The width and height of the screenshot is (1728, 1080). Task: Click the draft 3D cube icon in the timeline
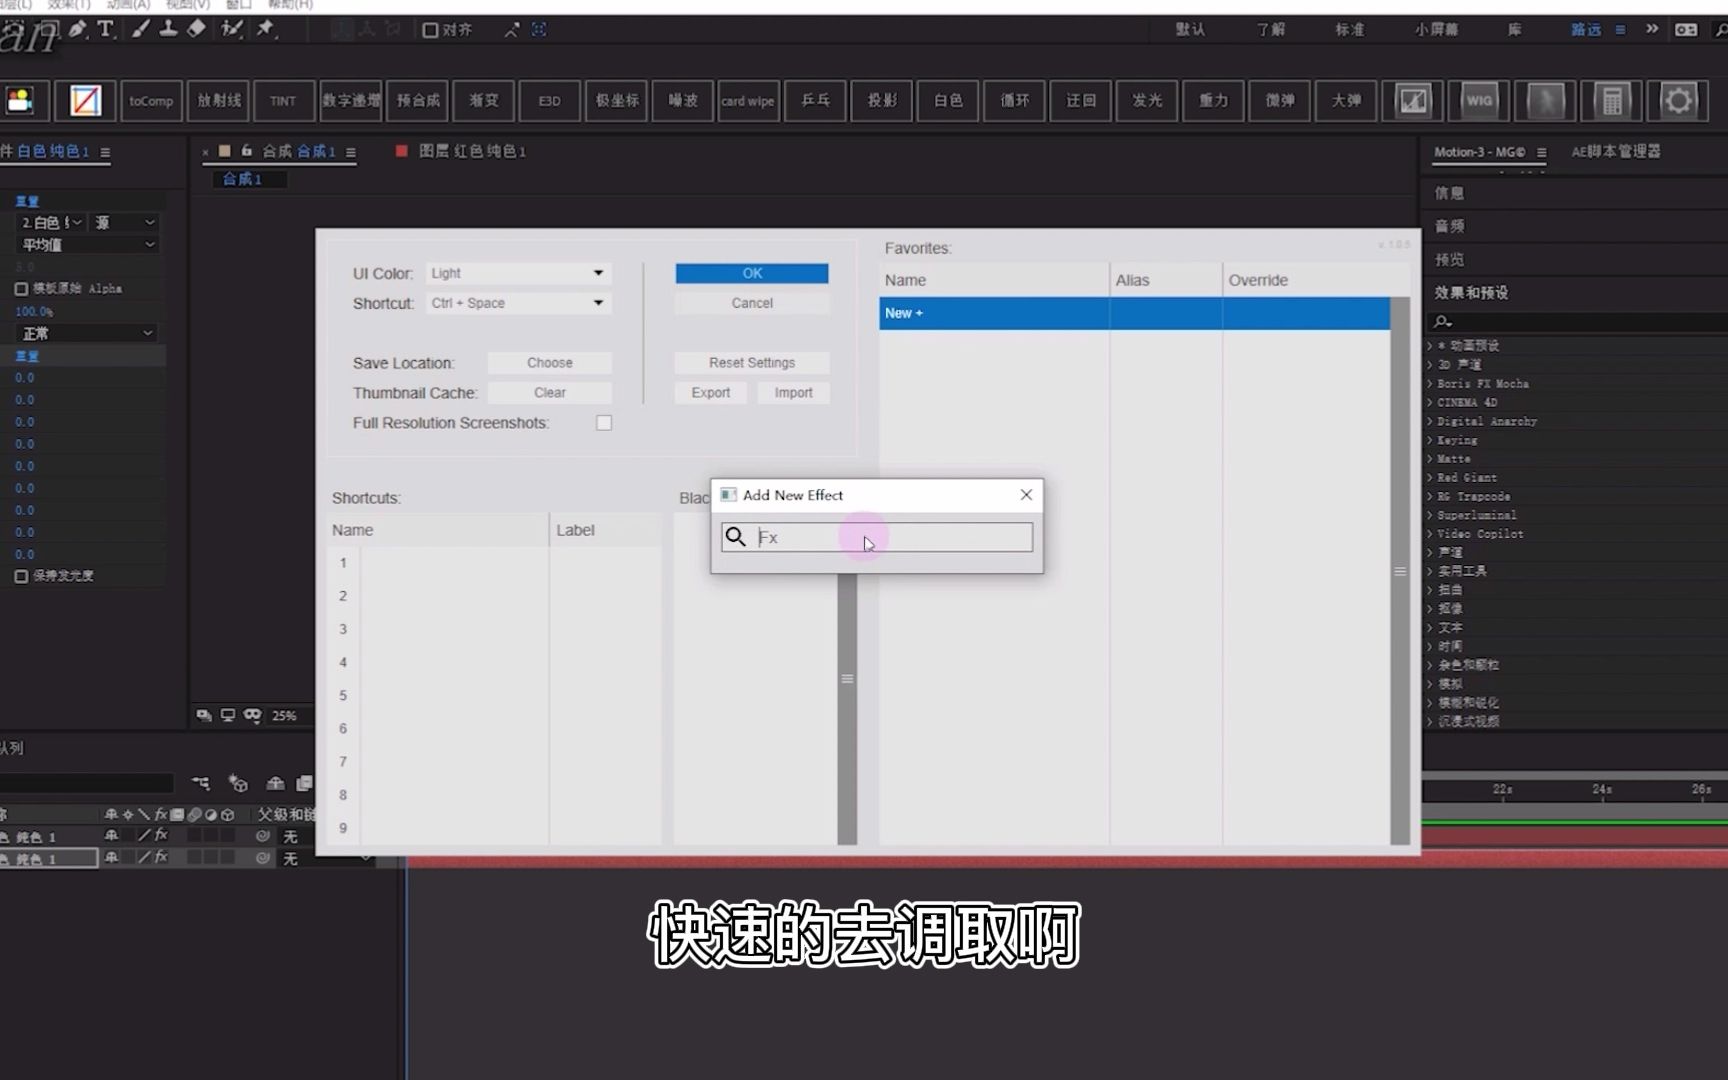click(x=238, y=783)
